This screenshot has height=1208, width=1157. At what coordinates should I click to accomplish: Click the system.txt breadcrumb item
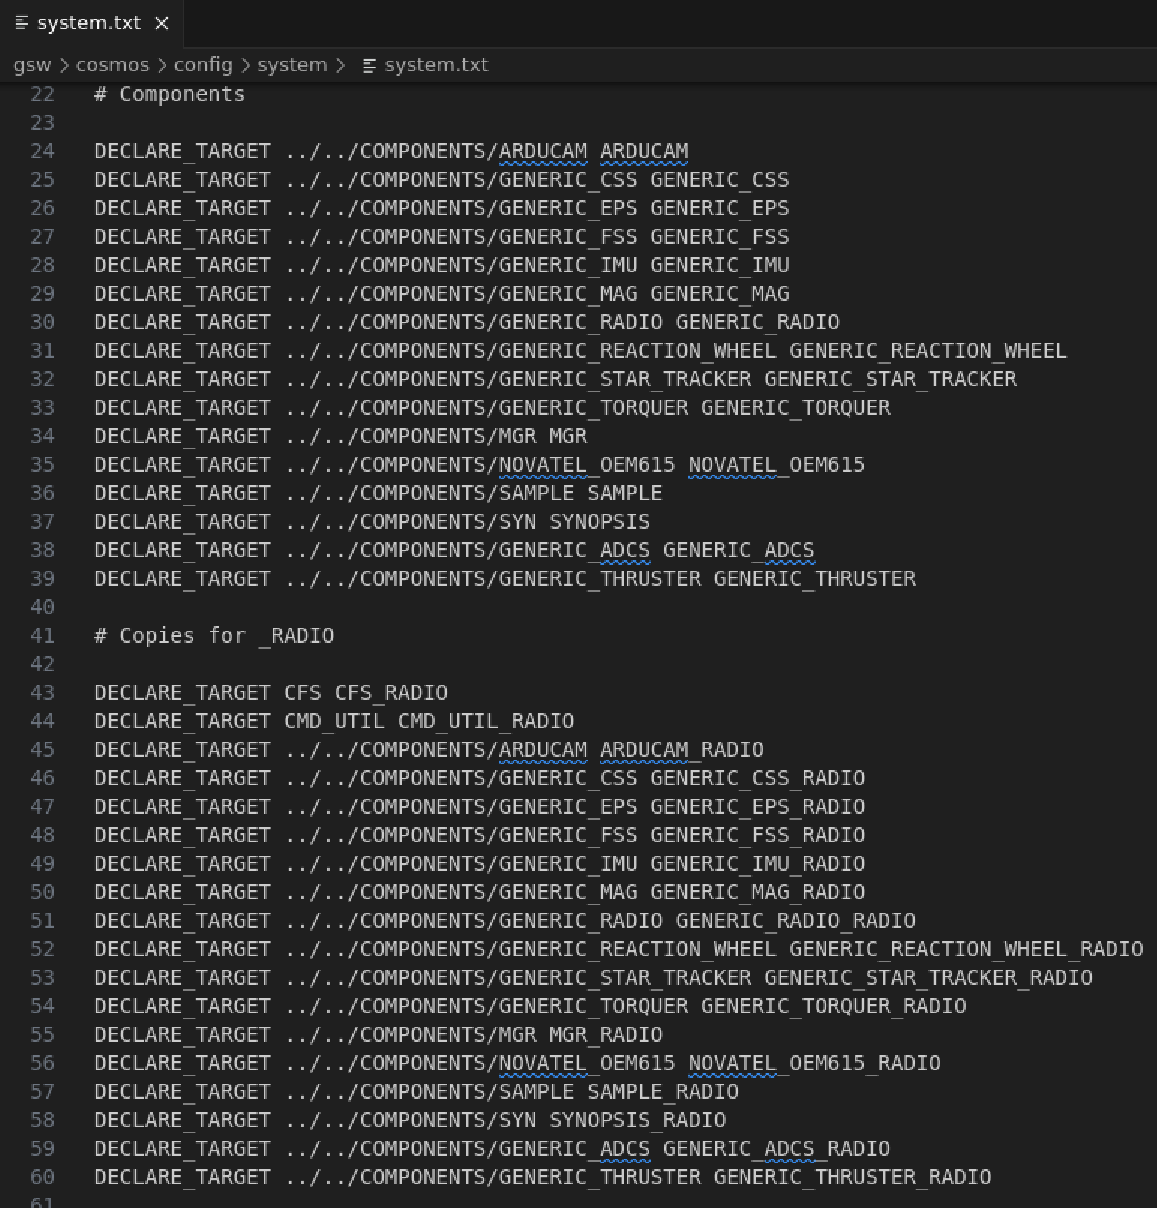pyautogui.click(x=436, y=65)
